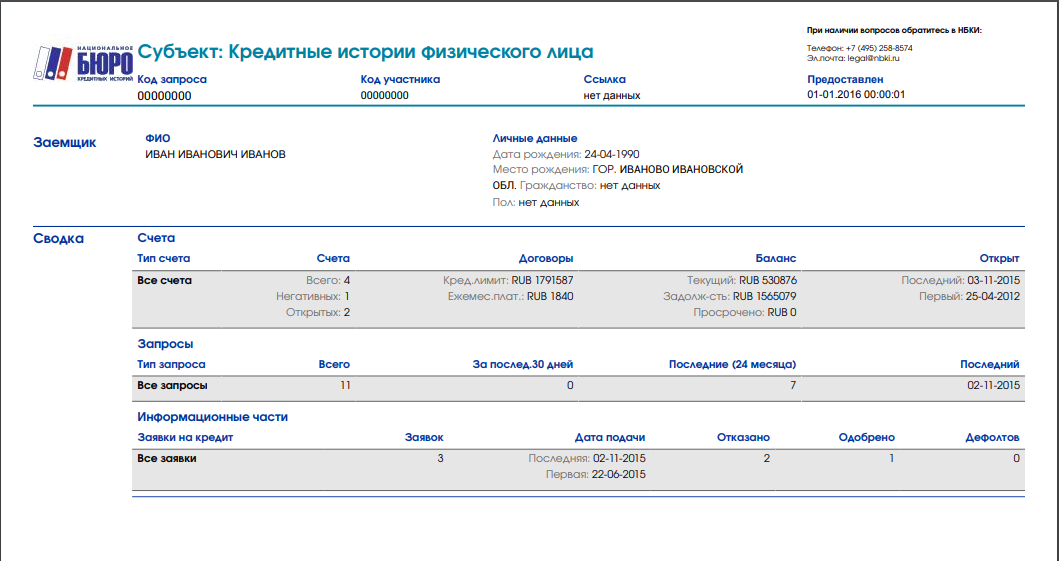Image resolution: width=1059 pixels, height=561 pixels.
Task: Click the phone number +7 (495) 258-8574
Action: (879, 49)
